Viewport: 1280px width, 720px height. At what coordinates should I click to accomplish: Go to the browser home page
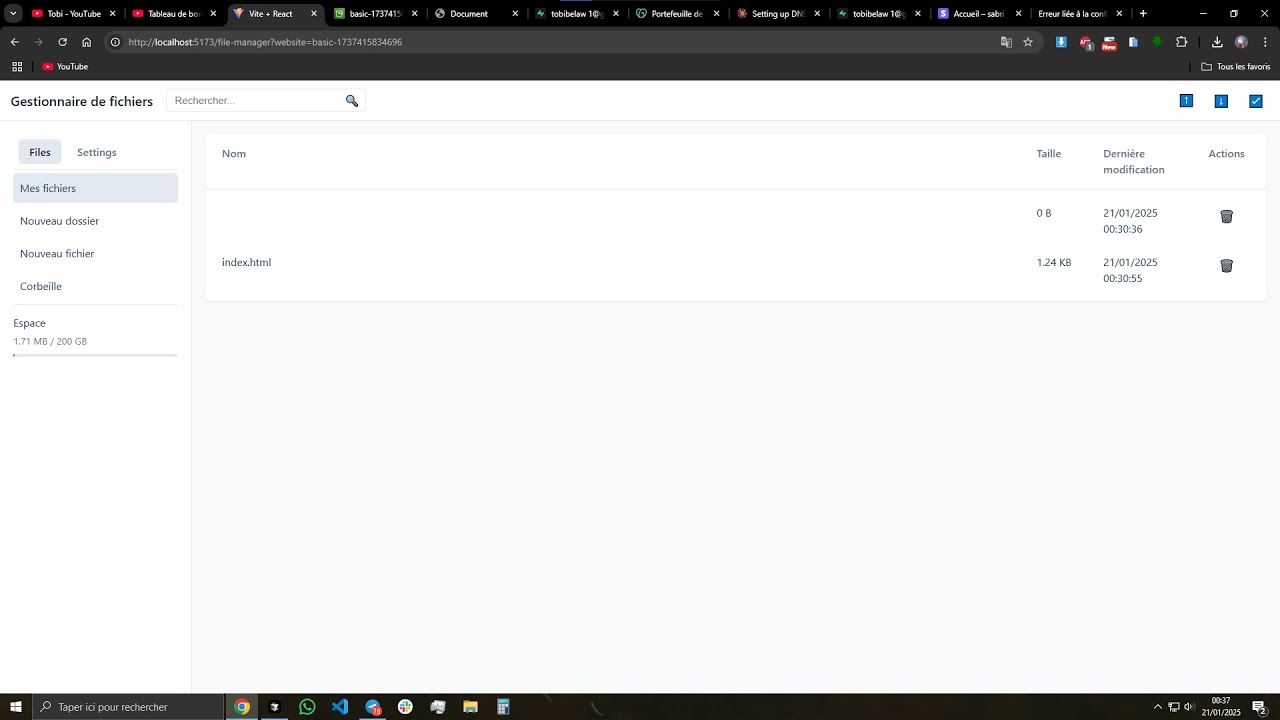(87, 42)
